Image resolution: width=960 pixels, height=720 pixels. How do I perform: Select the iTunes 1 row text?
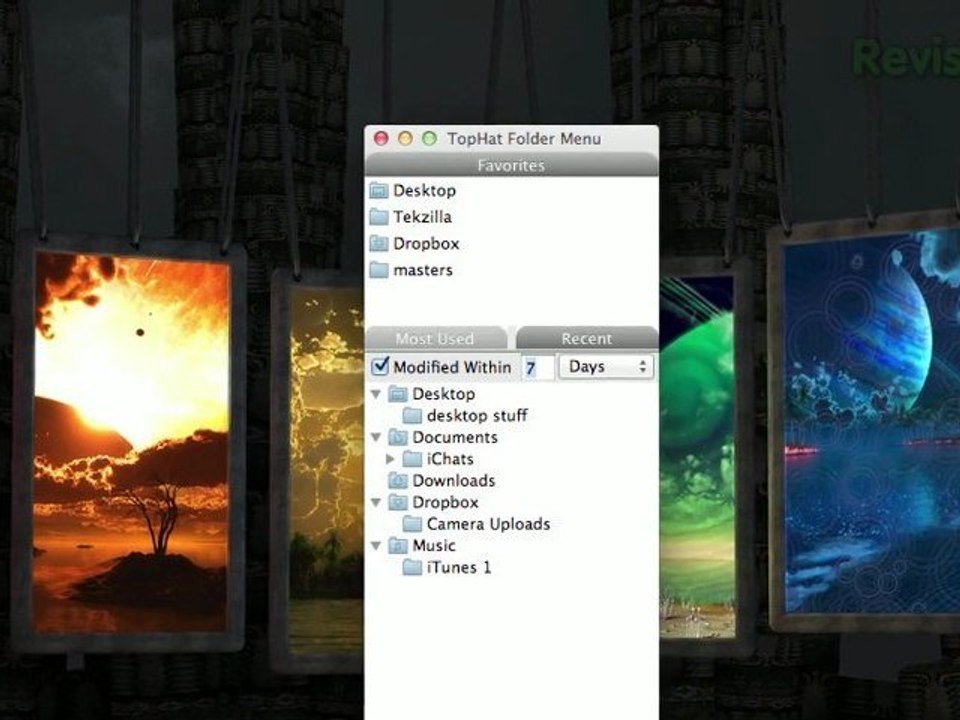pos(459,568)
